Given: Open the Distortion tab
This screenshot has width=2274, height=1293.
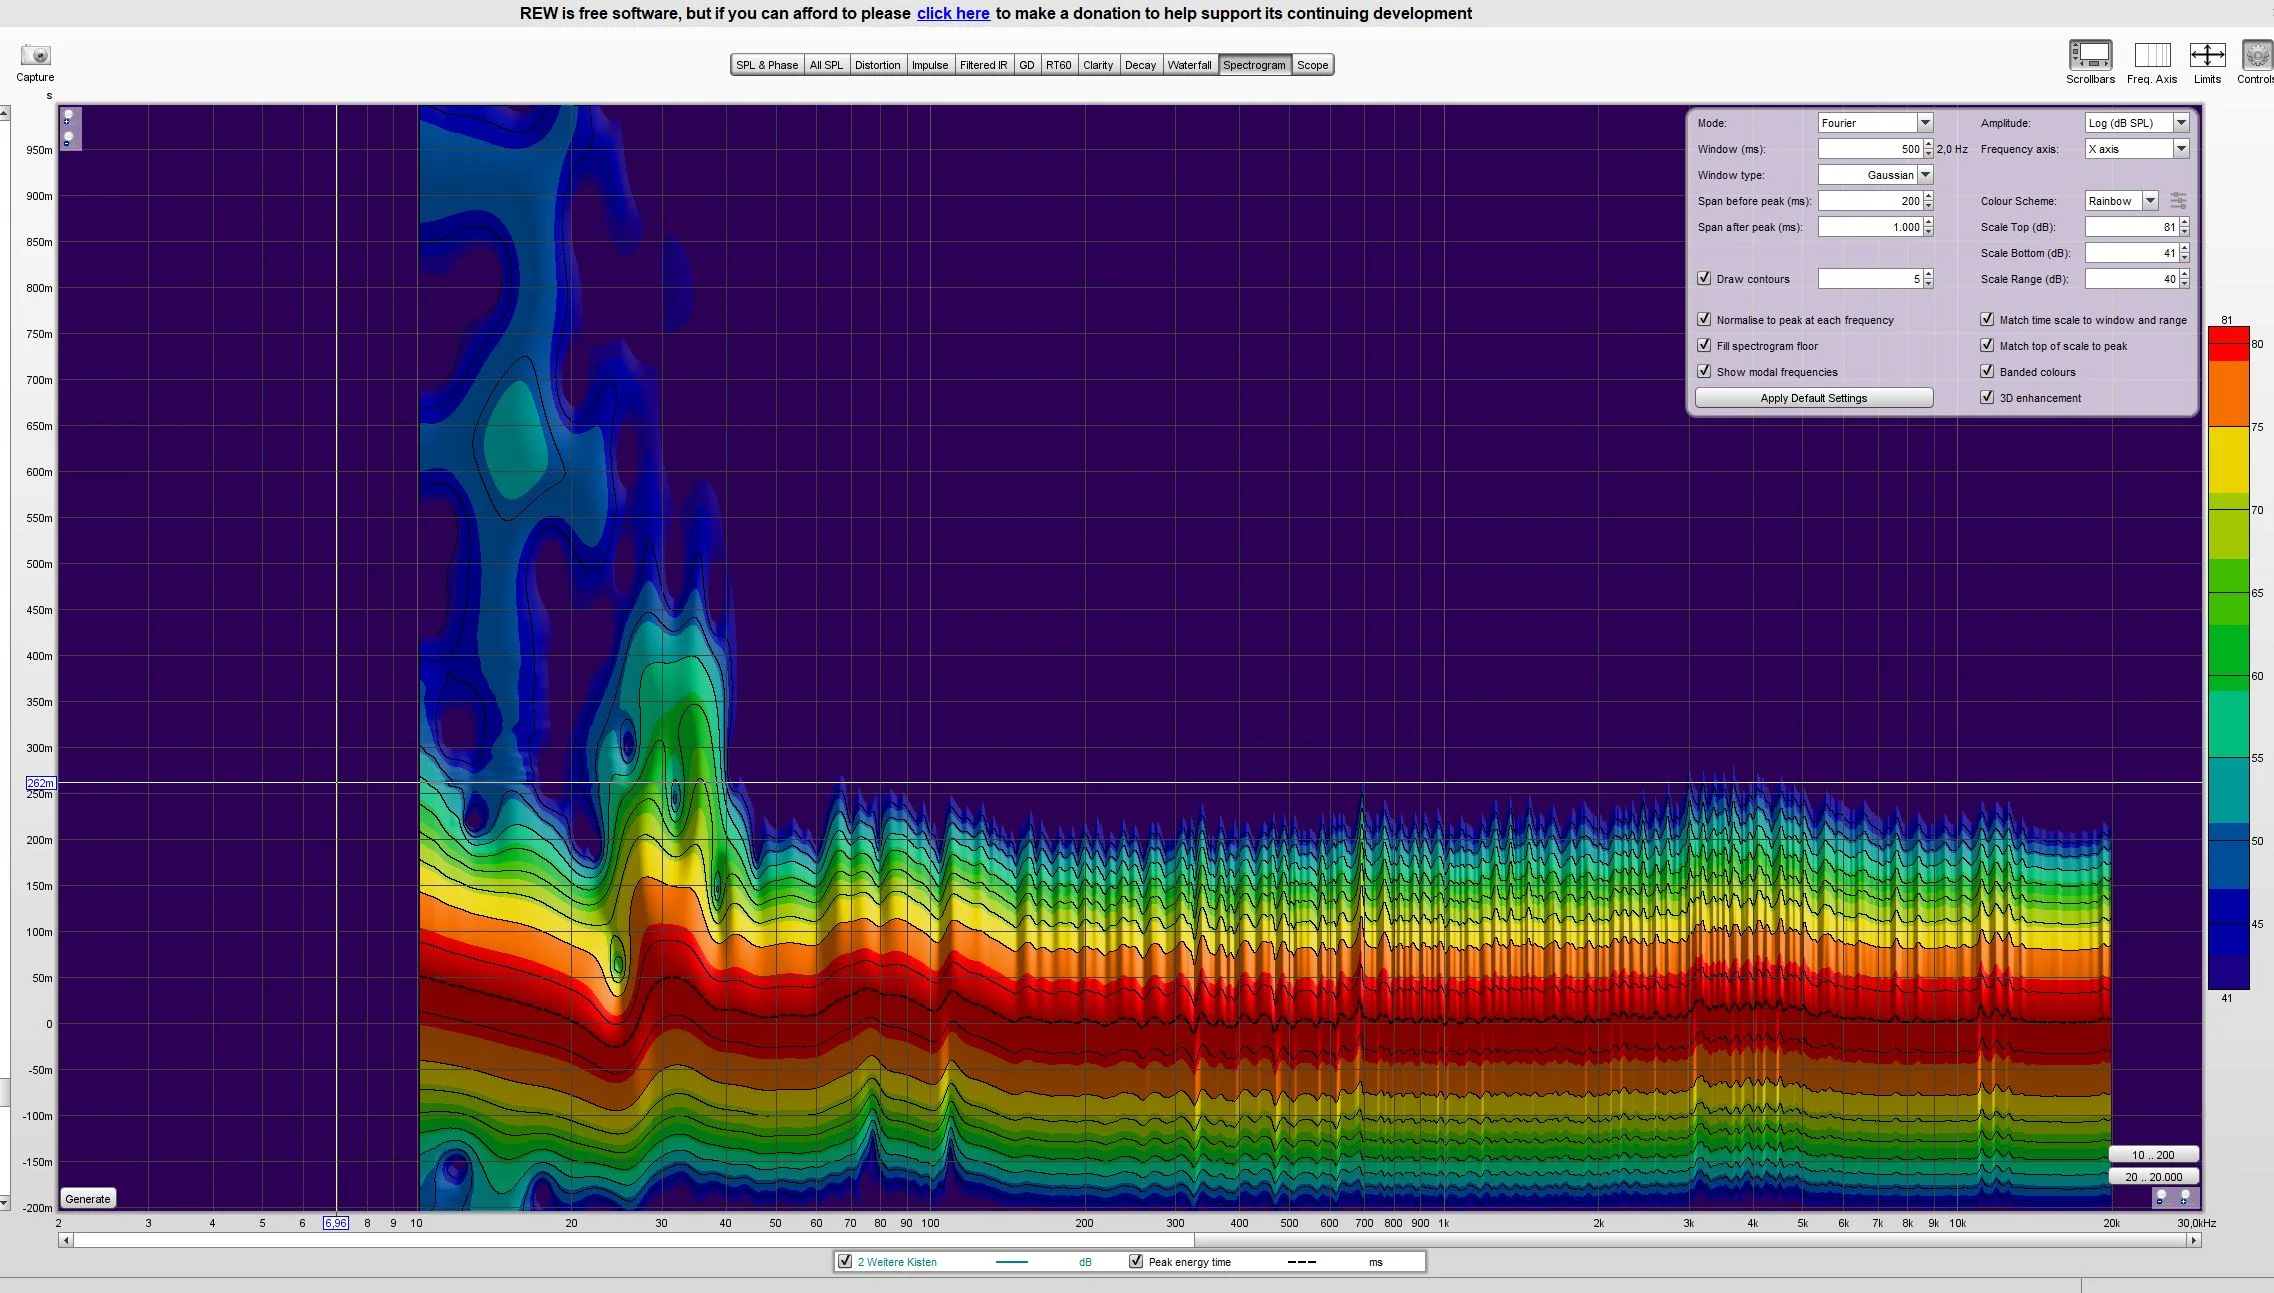Looking at the screenshot, I should tap(877, 65).
